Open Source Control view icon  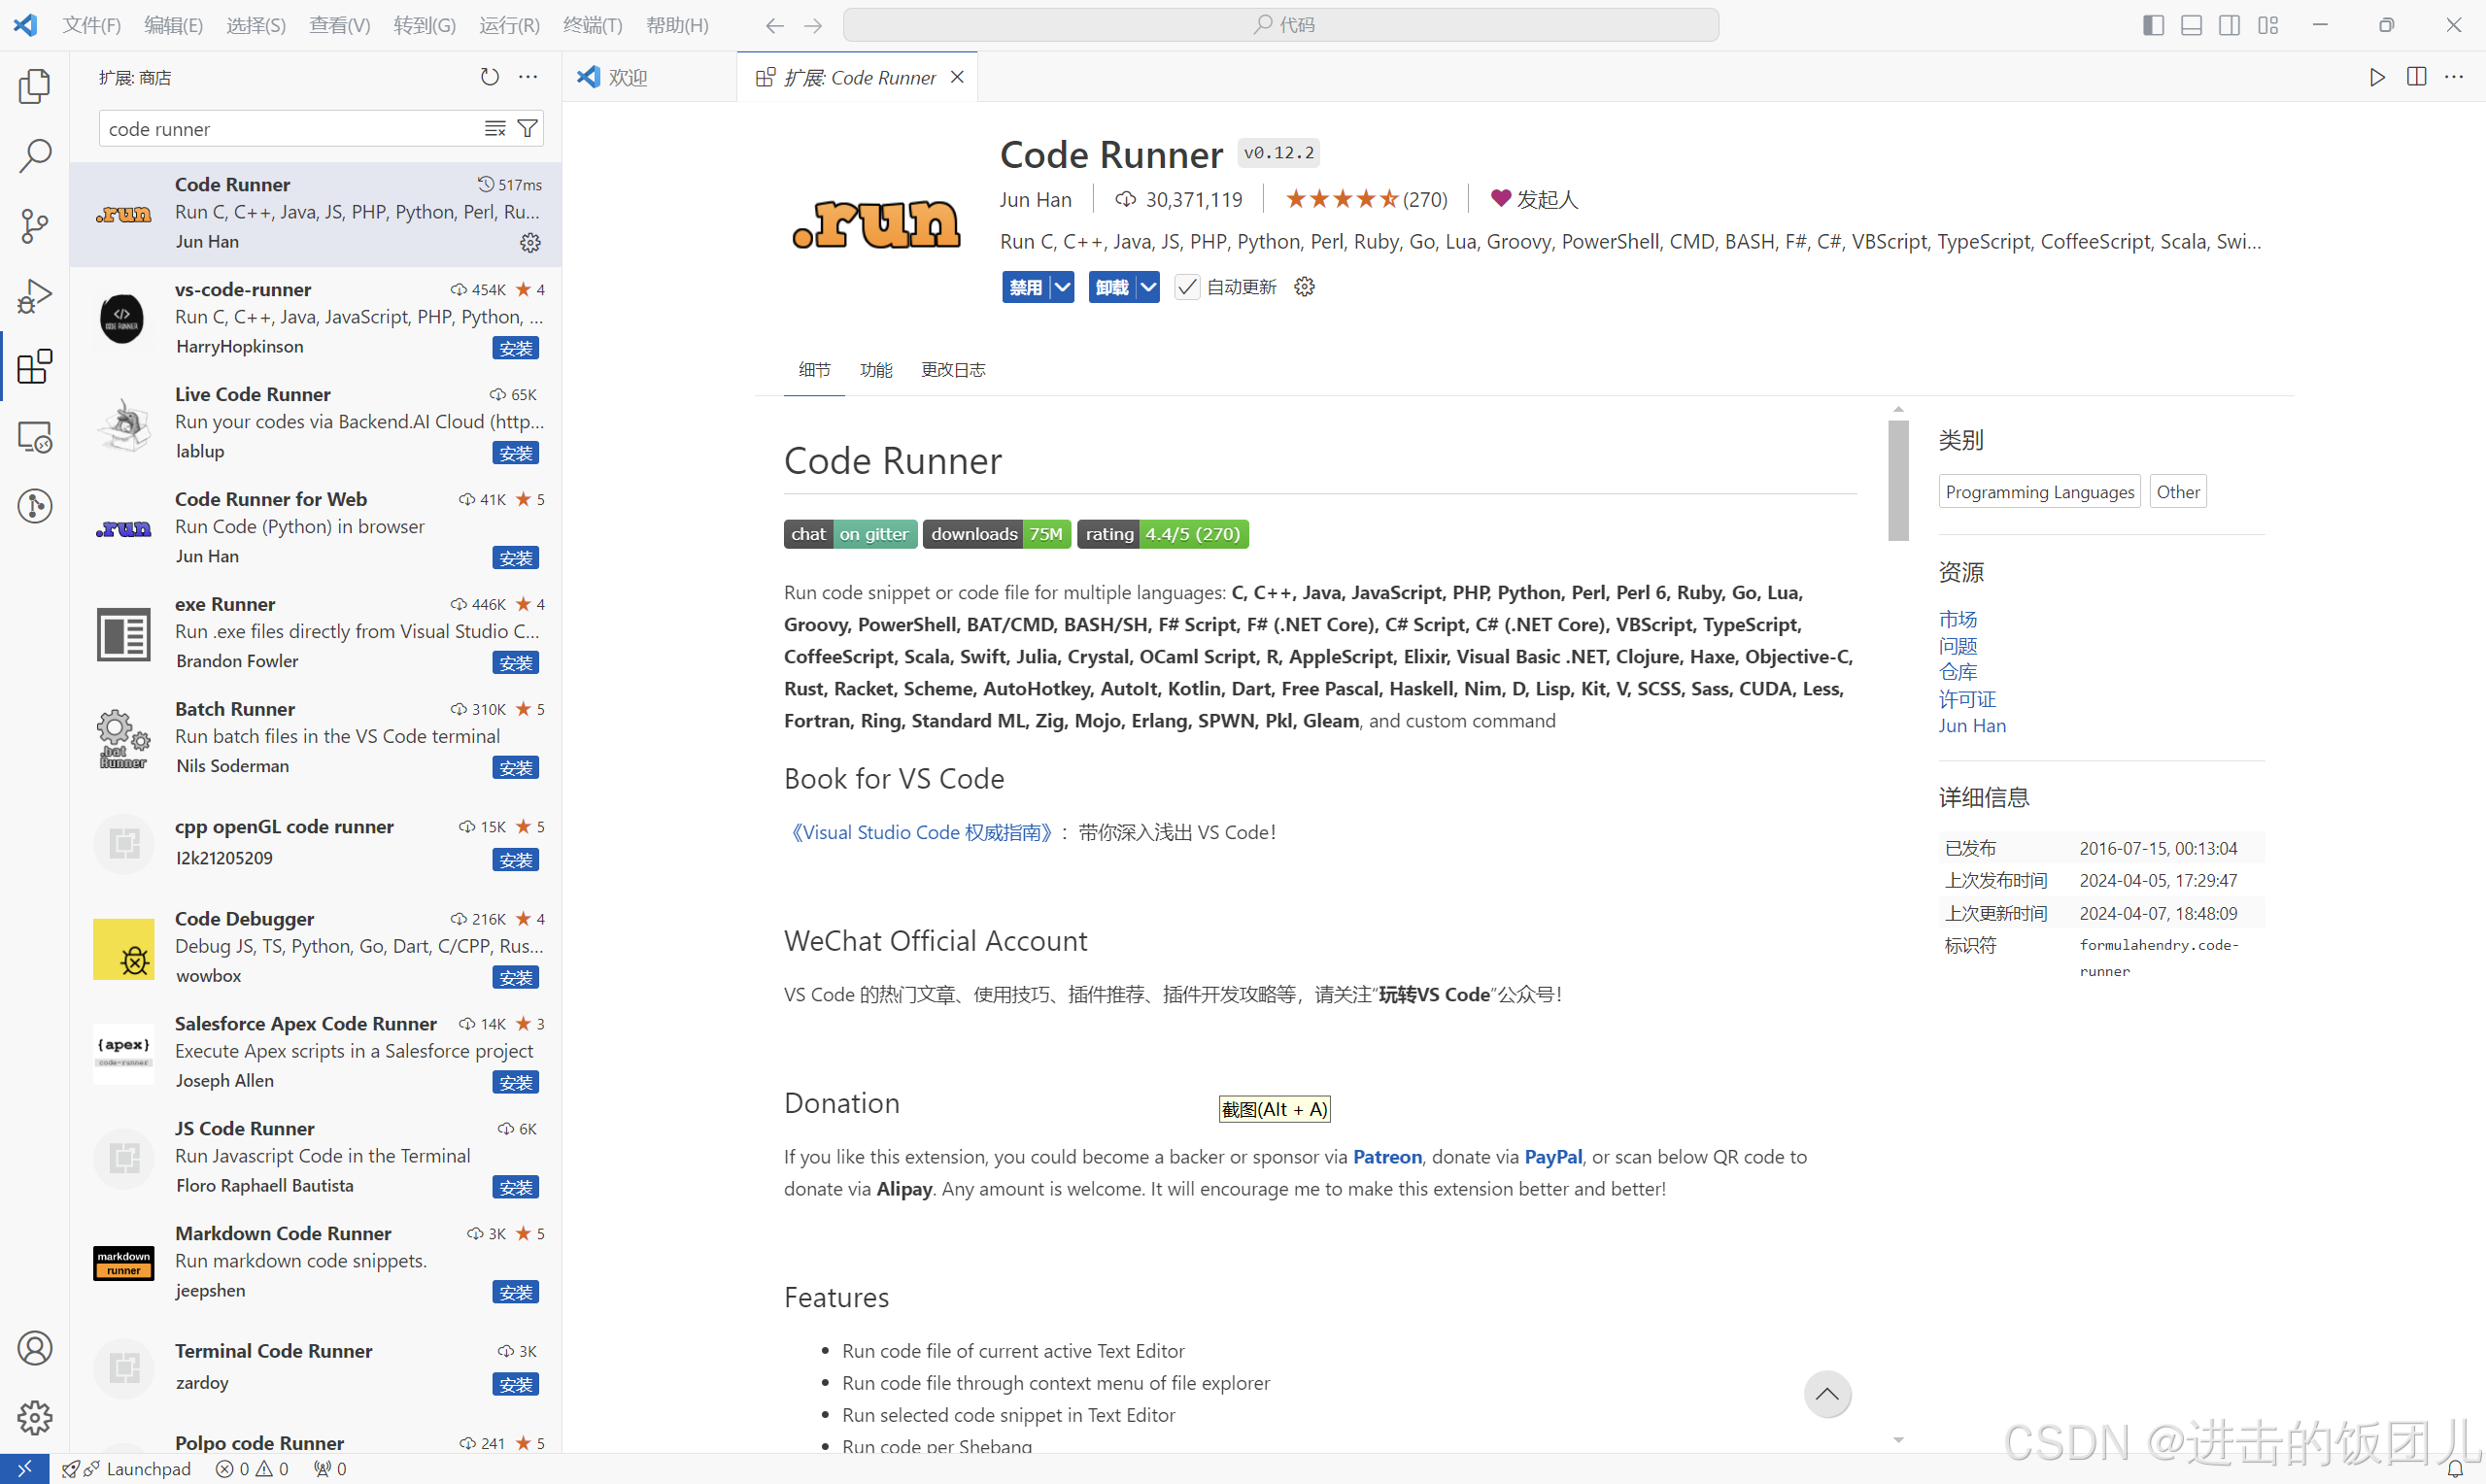click(35, 226)
